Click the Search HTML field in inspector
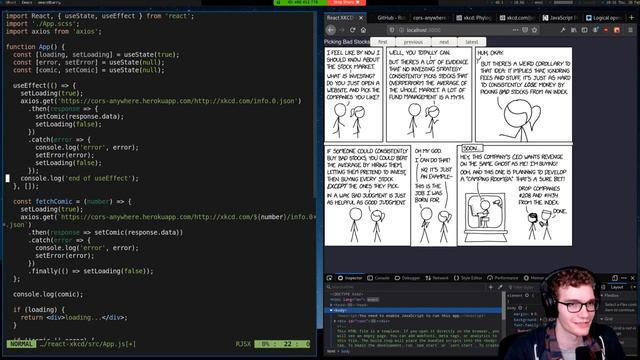Image resolution: width=640 pixels, height=360 pixels. (406, 287)
